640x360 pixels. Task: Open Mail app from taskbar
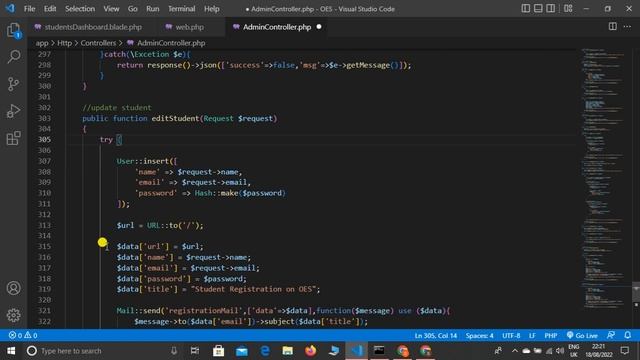click(242, 351)
